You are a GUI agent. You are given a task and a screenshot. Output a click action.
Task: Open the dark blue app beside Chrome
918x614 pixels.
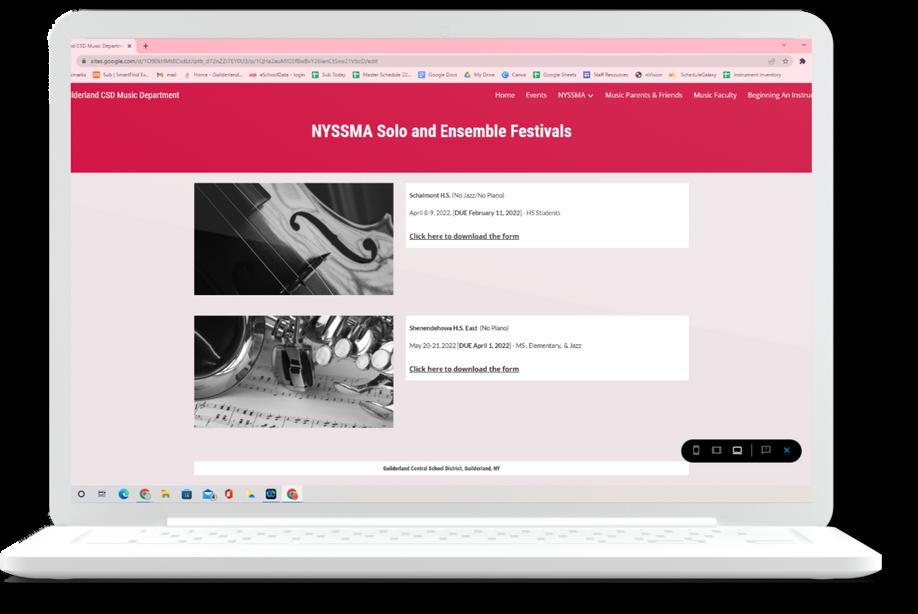(271, 494)
